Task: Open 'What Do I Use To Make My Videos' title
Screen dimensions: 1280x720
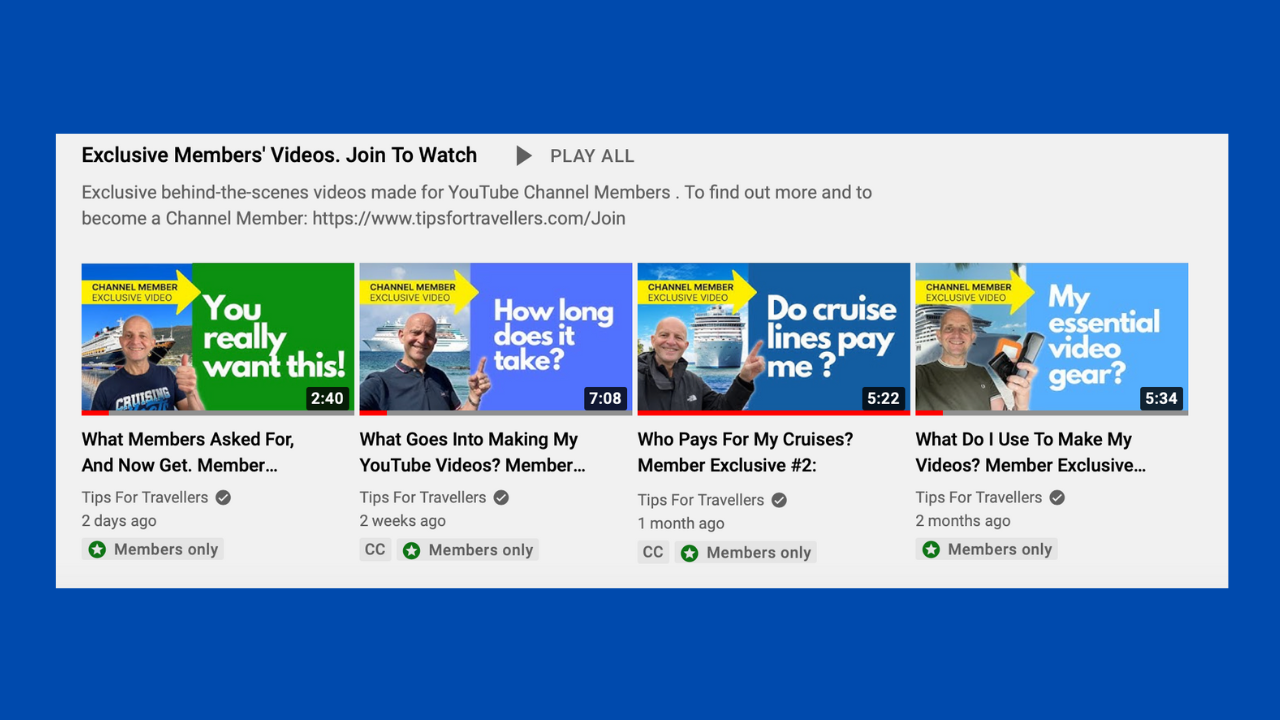Action: [x=1031, y=452]
